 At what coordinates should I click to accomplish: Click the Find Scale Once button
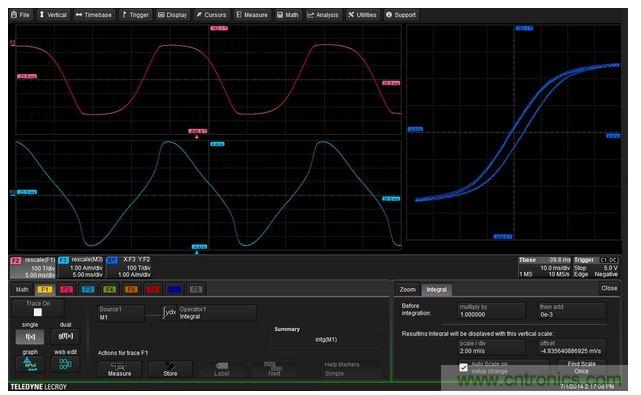[x=581, y=367]
